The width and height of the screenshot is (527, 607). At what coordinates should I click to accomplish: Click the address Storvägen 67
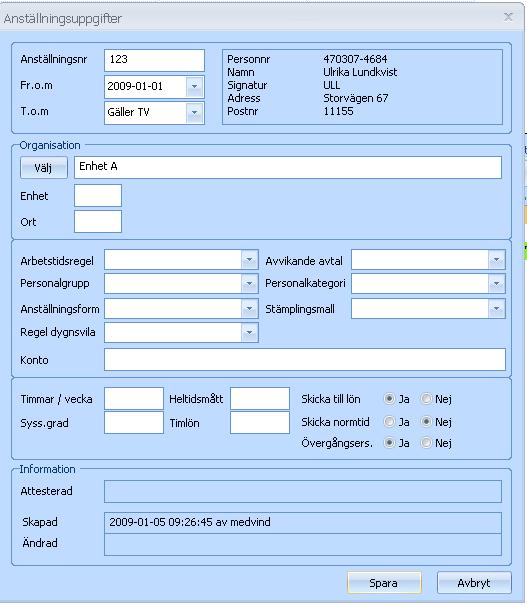[x=355, y=98]
